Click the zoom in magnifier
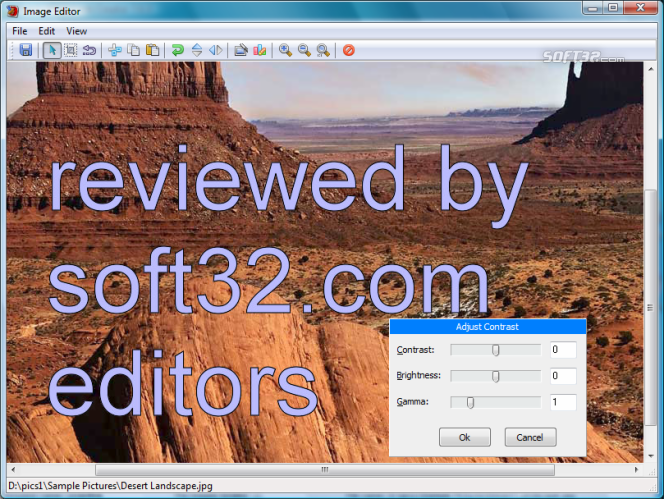The height and width of the screenshot is (499, 664). tap(285, 50)
